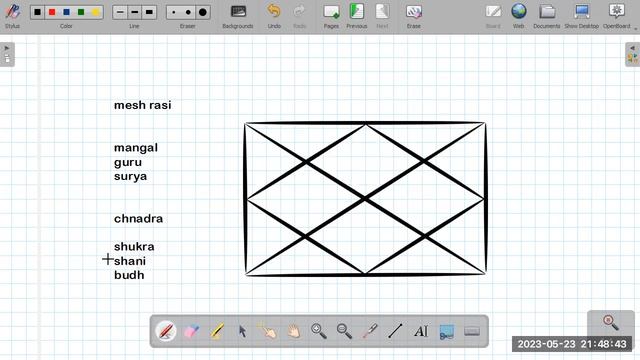Select the arrow Selector tool

[242, 331]
